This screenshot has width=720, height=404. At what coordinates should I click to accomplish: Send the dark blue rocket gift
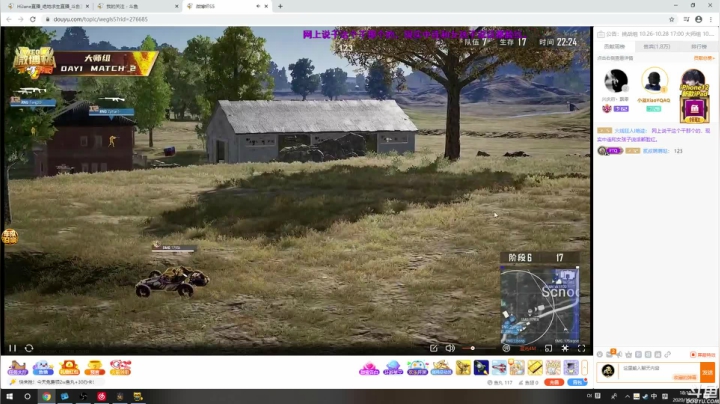481,368
